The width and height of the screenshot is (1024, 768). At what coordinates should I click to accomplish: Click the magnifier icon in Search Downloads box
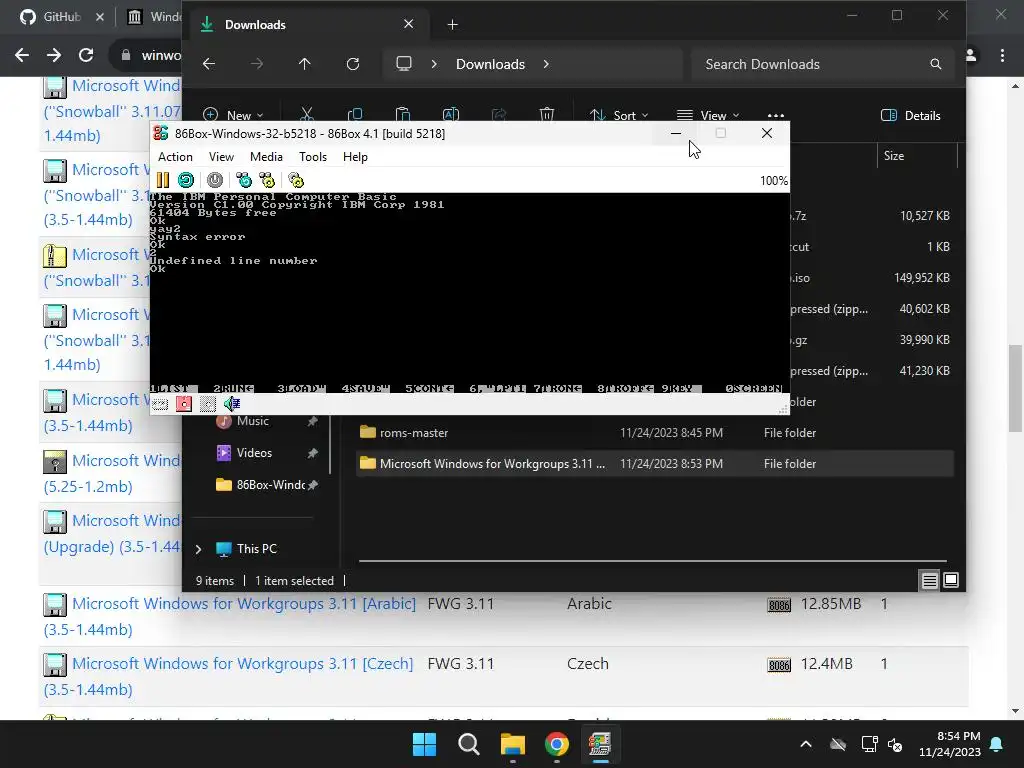tap(936, 64)
